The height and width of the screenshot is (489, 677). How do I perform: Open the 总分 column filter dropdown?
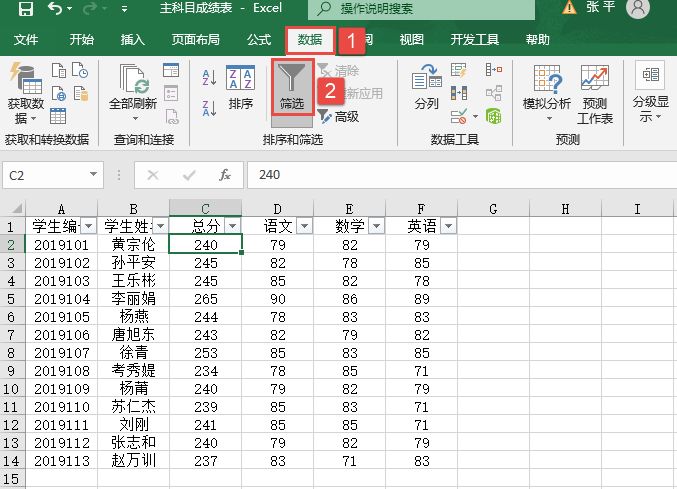[x=233, y=226]
